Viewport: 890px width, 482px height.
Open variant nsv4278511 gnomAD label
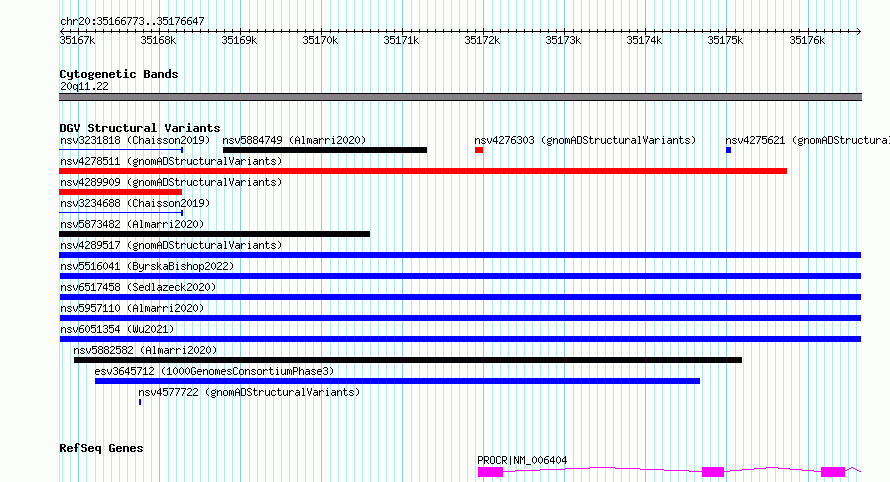coord(171,161)
